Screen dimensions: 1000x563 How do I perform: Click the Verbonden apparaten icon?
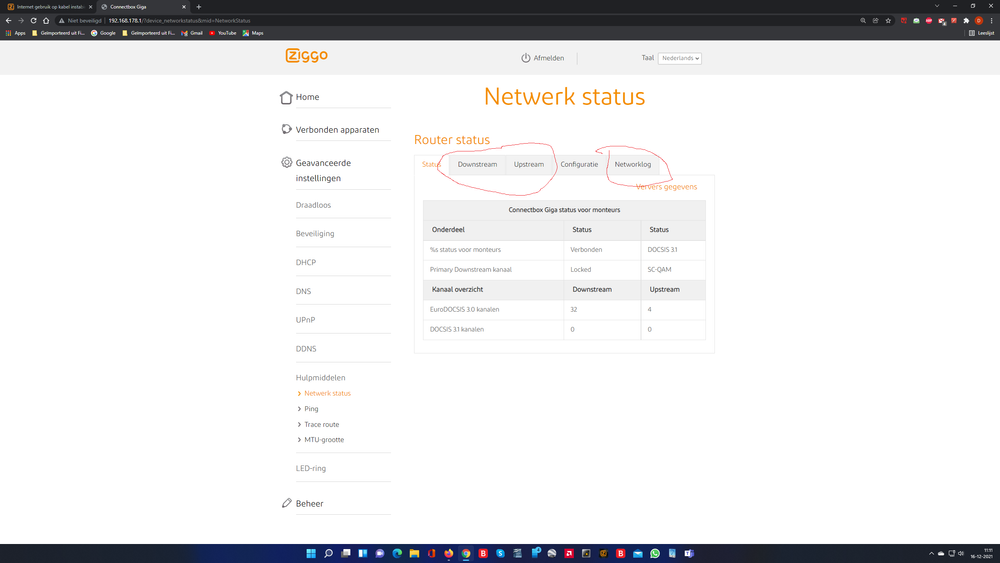pos(287,129)
